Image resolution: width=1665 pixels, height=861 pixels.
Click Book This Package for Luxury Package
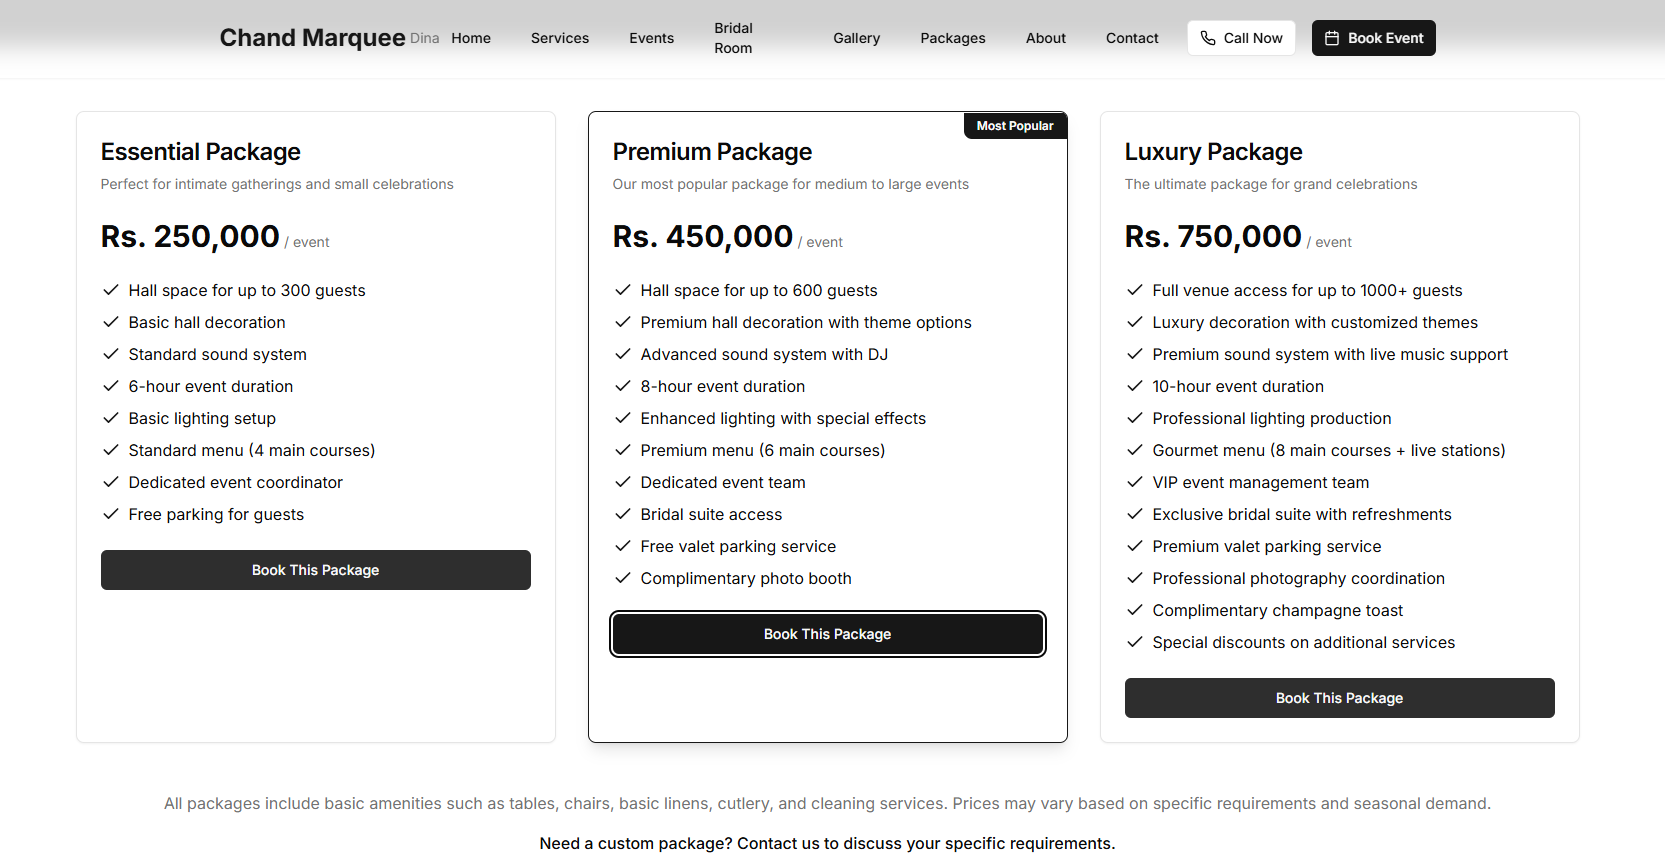[1339, 697]
